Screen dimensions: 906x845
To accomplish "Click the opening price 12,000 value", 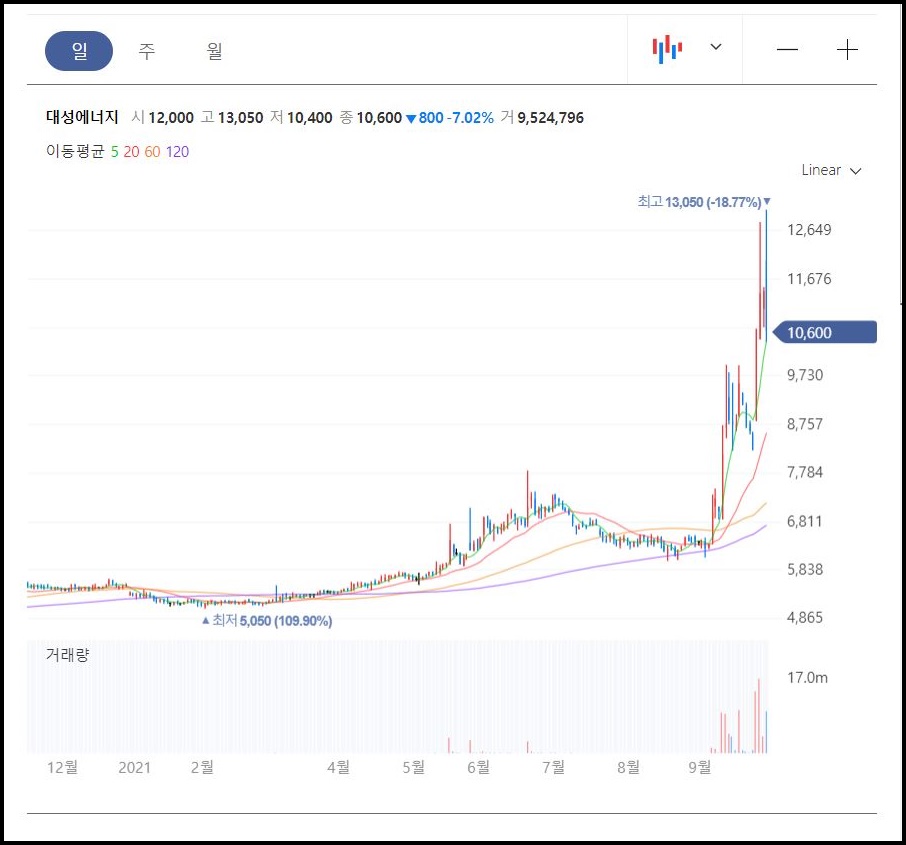I will (171, 118).
